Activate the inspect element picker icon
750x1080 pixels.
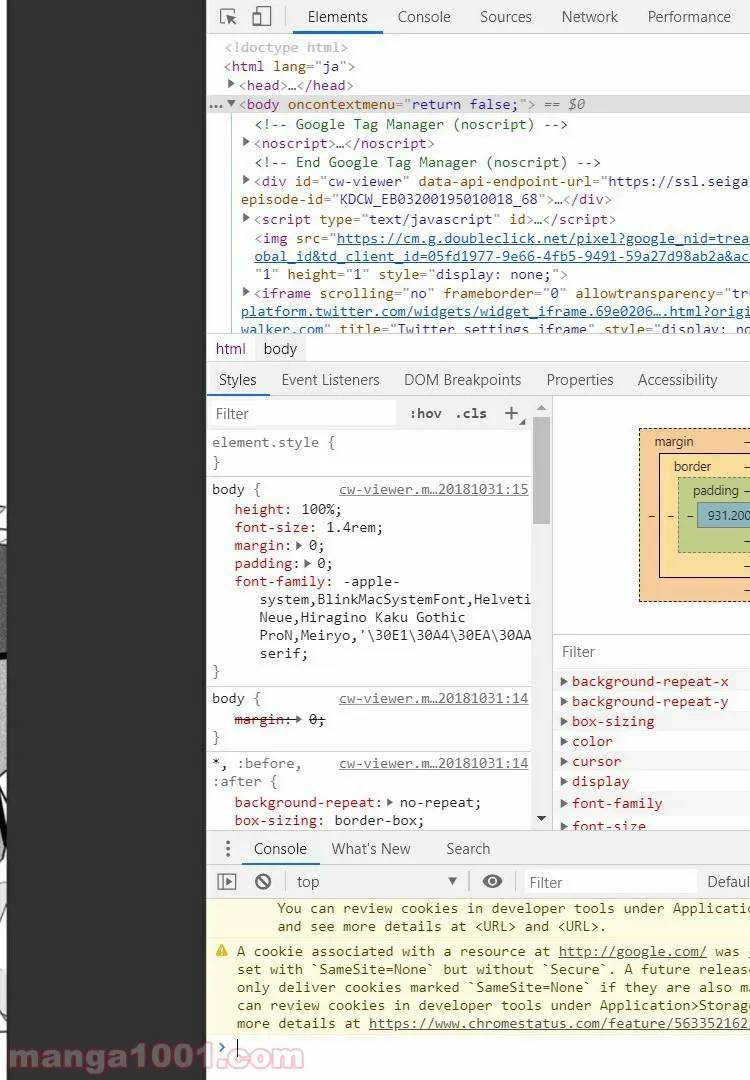[x=228, y=17]
